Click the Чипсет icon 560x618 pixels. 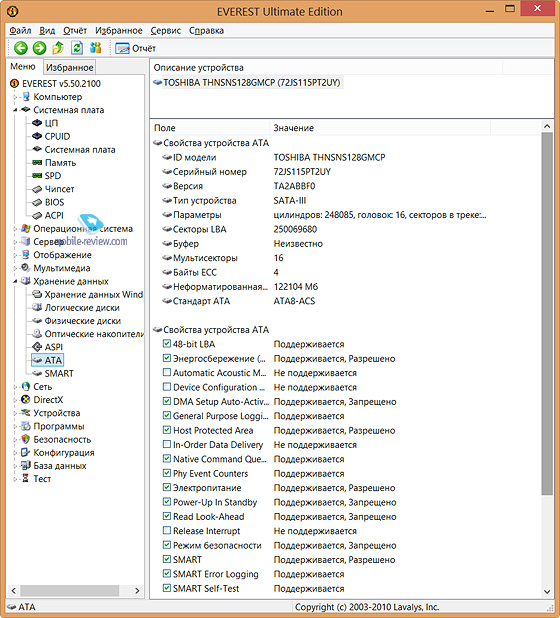point(37,189)
